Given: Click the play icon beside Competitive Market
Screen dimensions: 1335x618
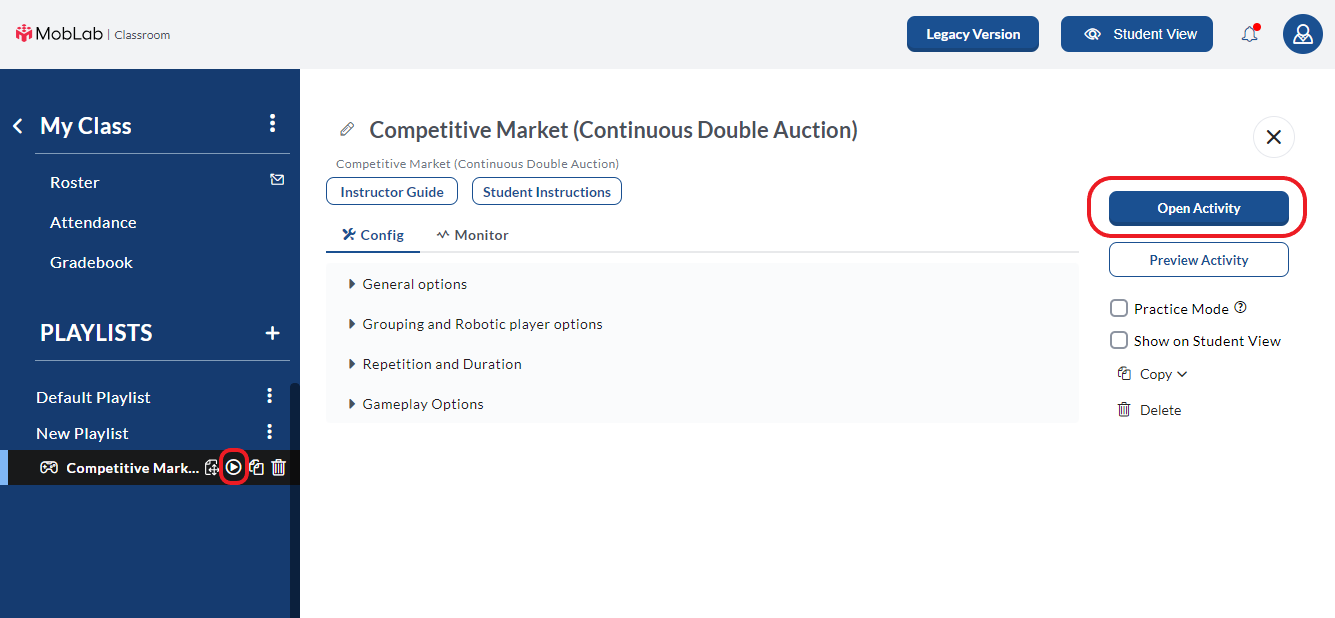Looking at the screenshot, I should coord(233,467).
